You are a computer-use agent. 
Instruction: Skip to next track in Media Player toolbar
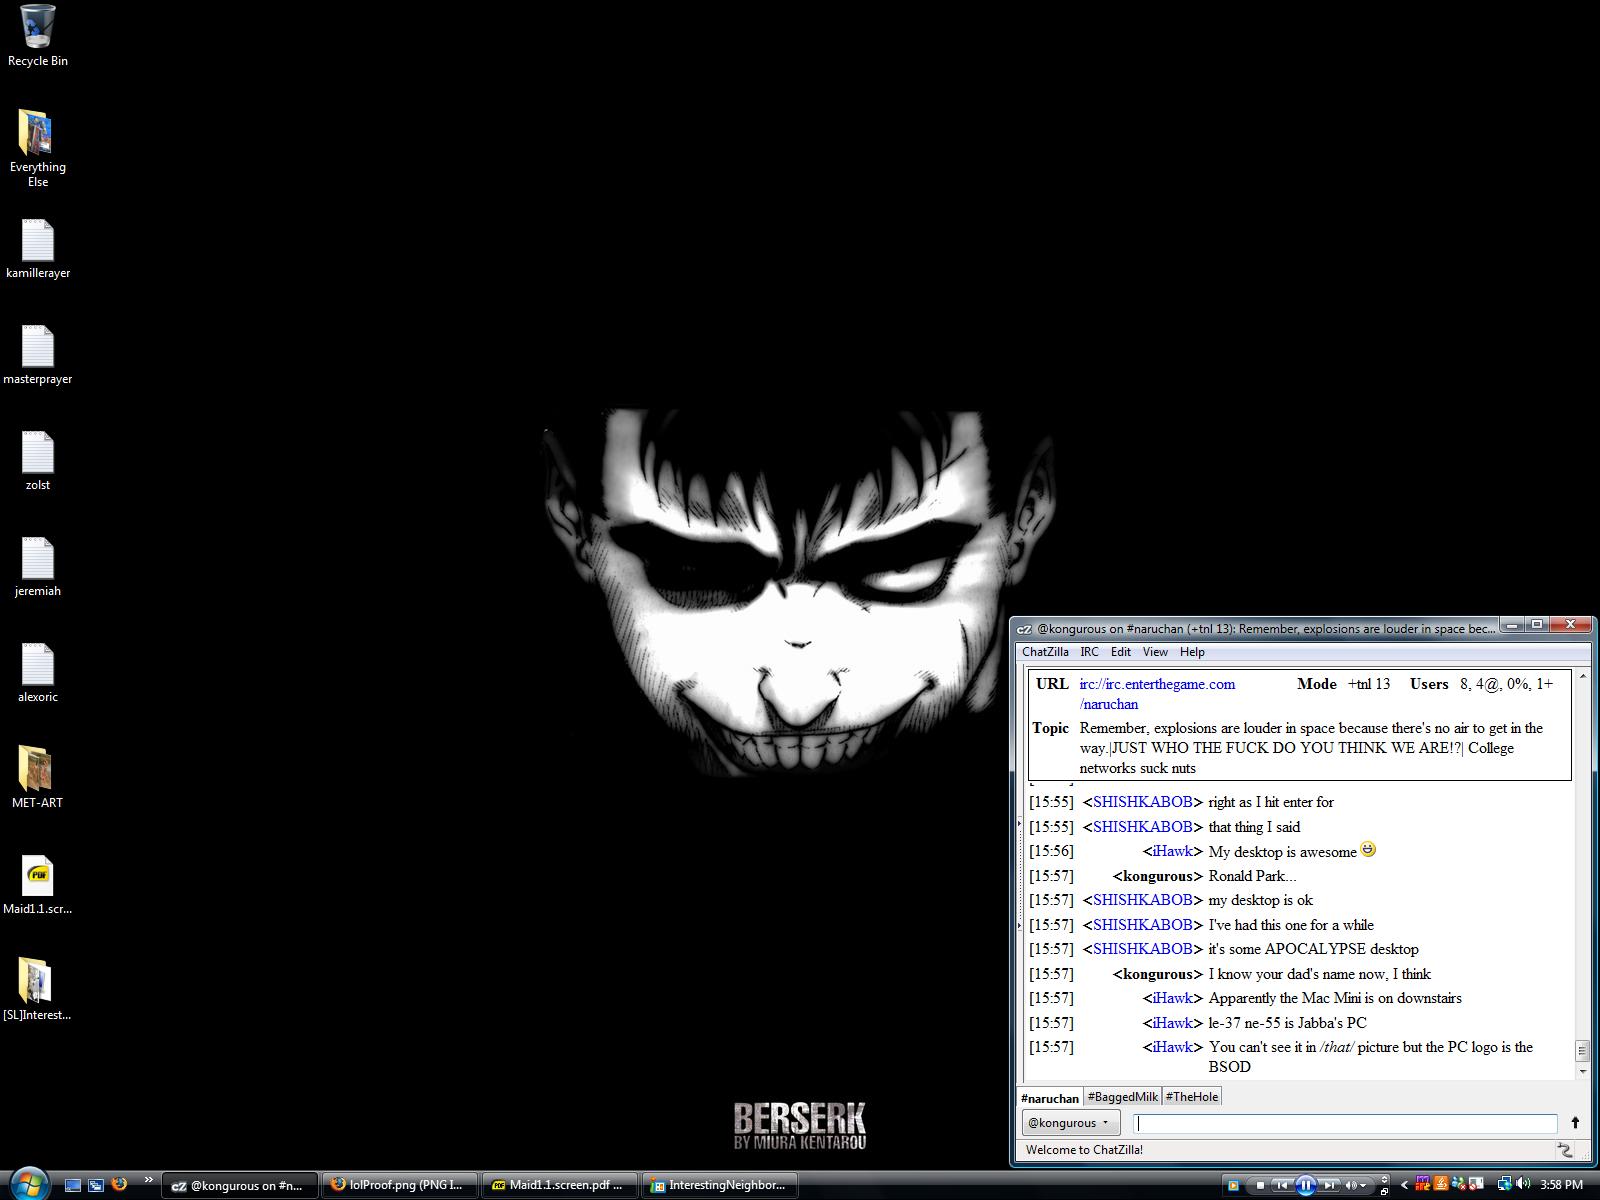pyautogui.click(x=1329, y=1186)
